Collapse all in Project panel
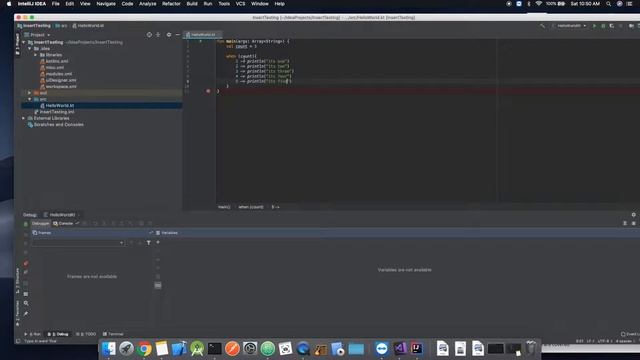This screenshot has height=360, width=640. tap(158, 35)
